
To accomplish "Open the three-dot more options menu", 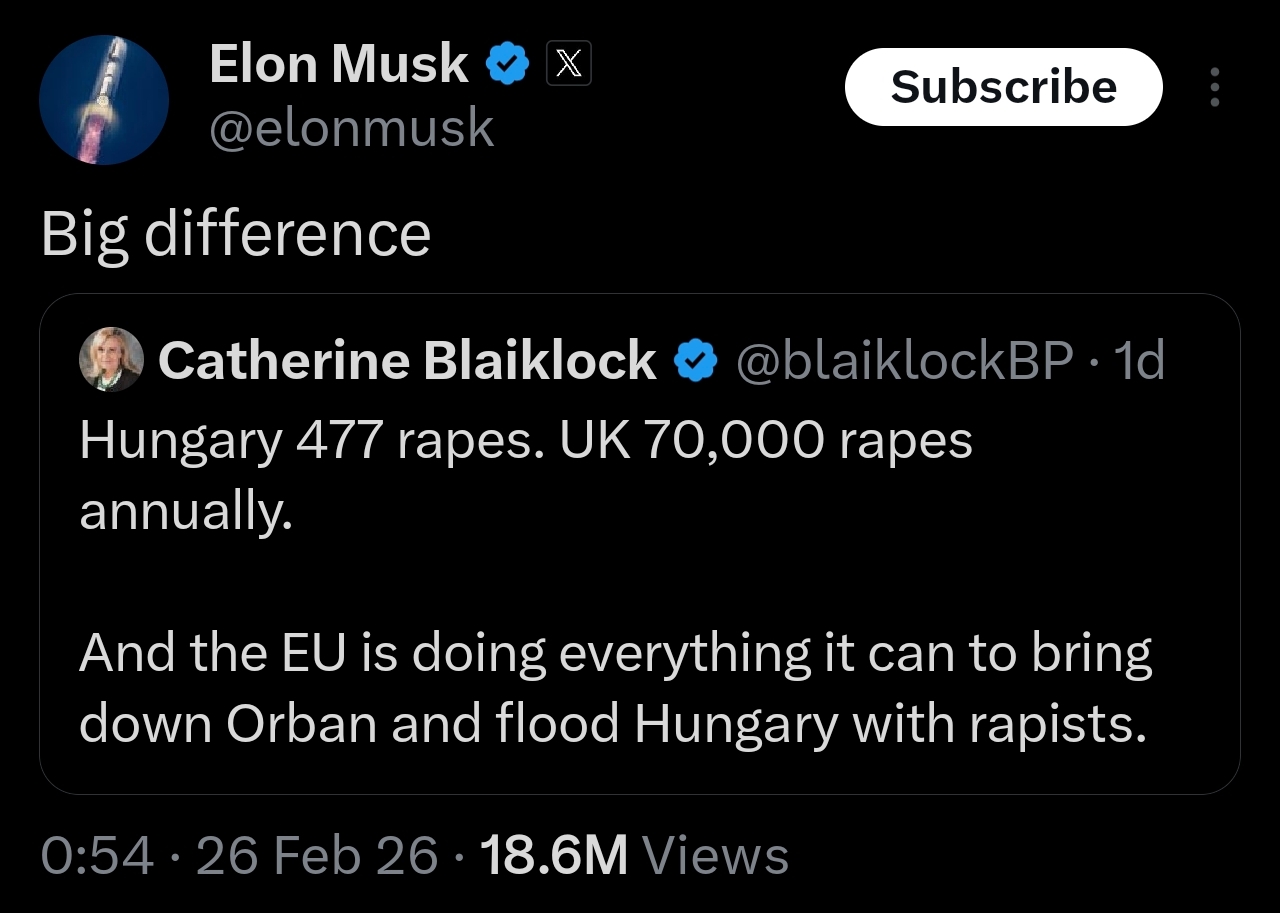I will 1214,87.
